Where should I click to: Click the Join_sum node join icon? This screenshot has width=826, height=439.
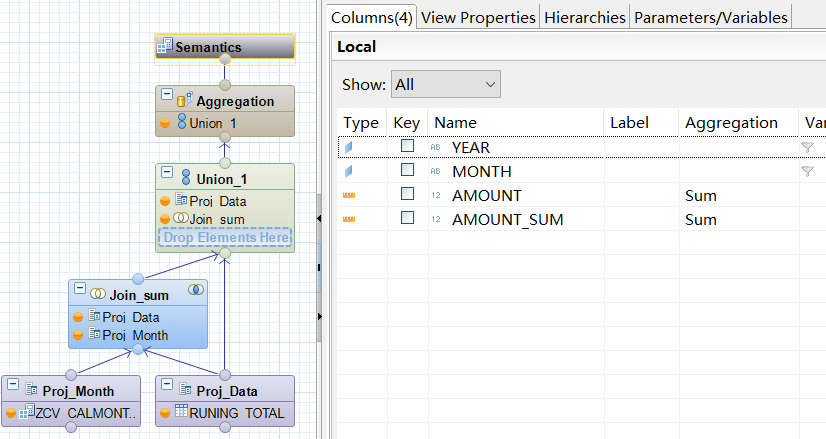pyautogui.click(x=99, y=294)
